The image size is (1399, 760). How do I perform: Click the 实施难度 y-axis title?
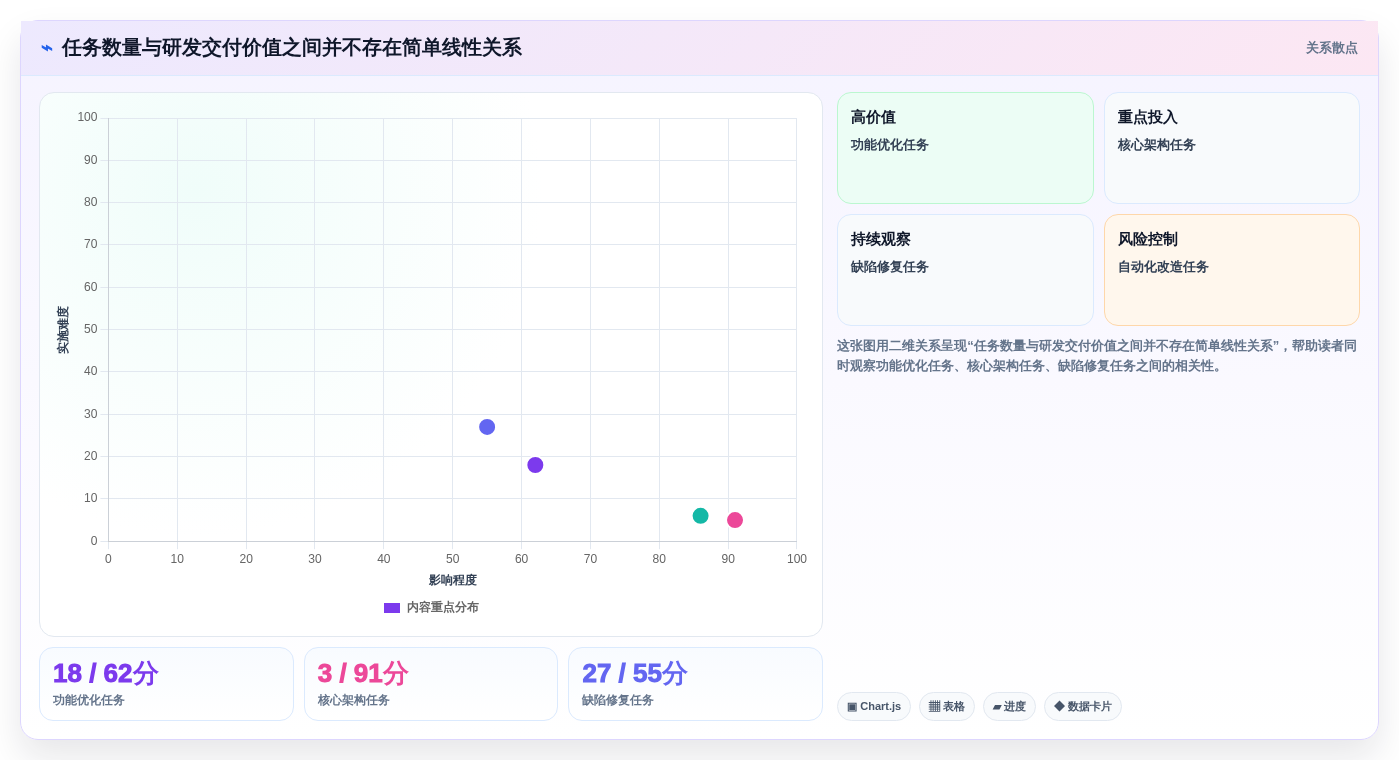coord(63,330)
